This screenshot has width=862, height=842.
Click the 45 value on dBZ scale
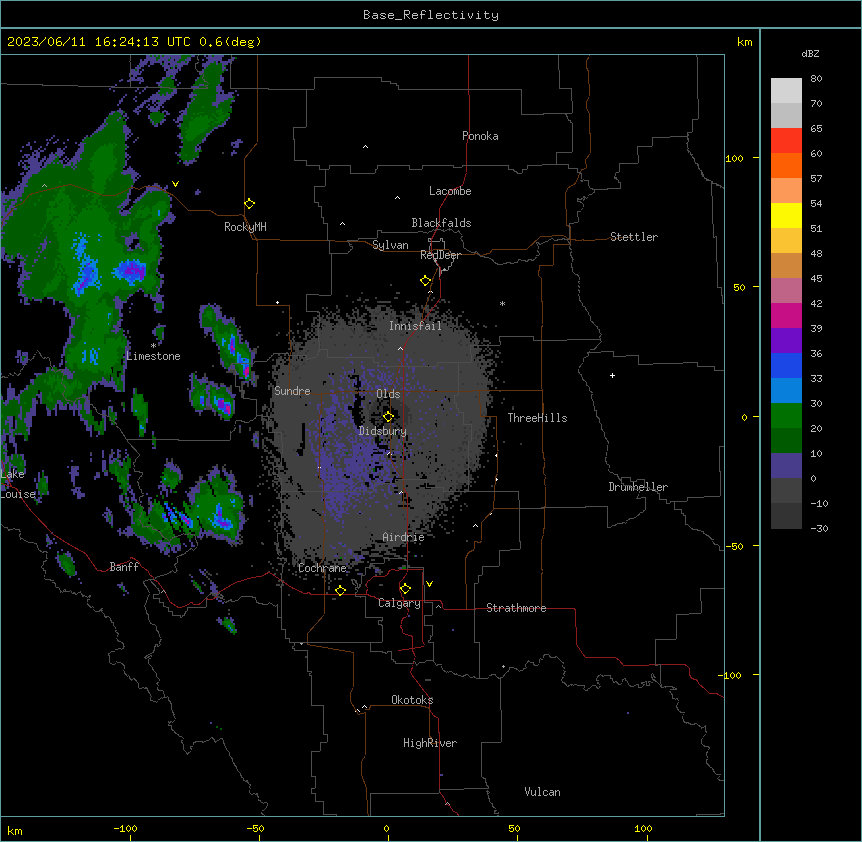[816, 278]
